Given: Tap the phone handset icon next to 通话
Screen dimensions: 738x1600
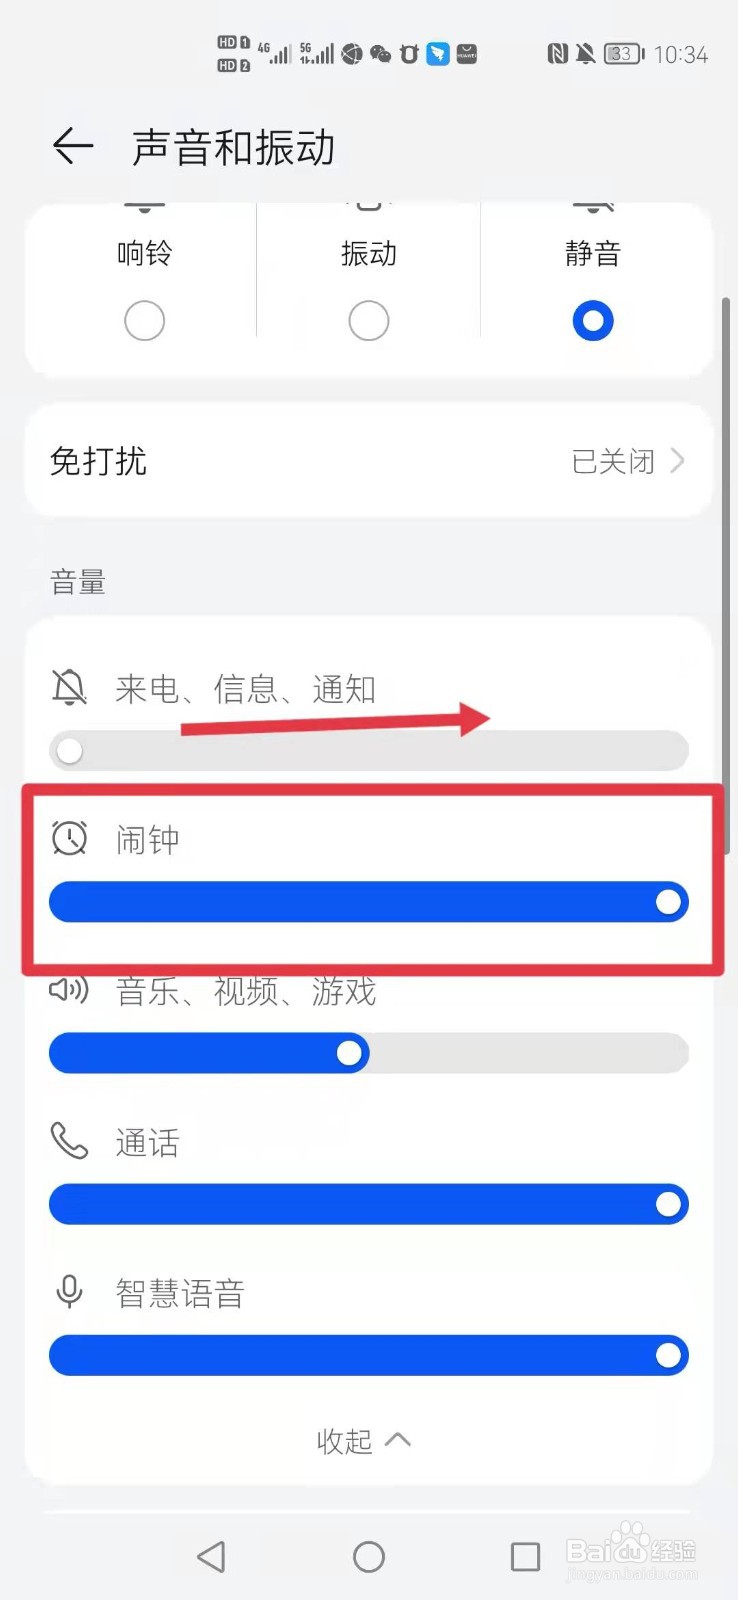Looking at the screenshot, I should pos(69,1140).
